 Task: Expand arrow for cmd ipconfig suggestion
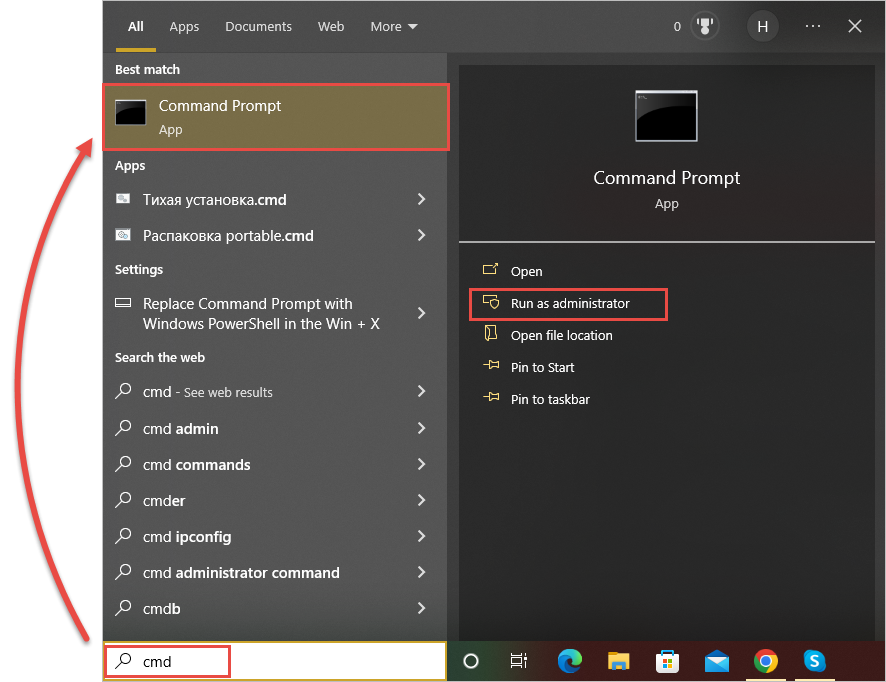pyautogui.click(x=421, y=536)
